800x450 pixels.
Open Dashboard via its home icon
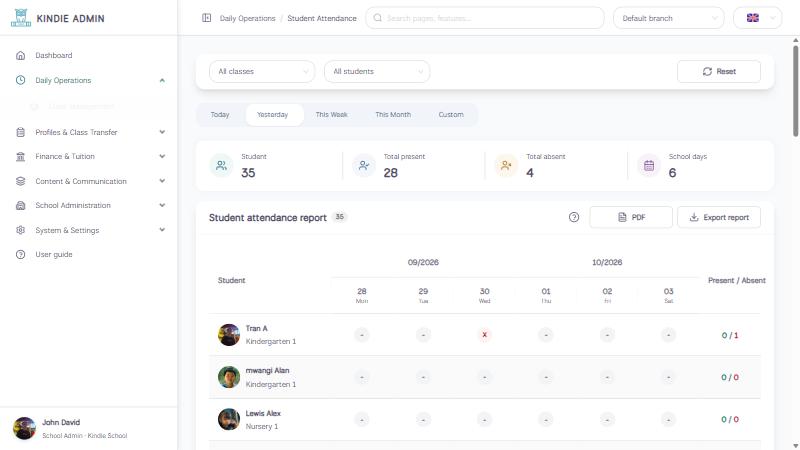pos(20,55)
